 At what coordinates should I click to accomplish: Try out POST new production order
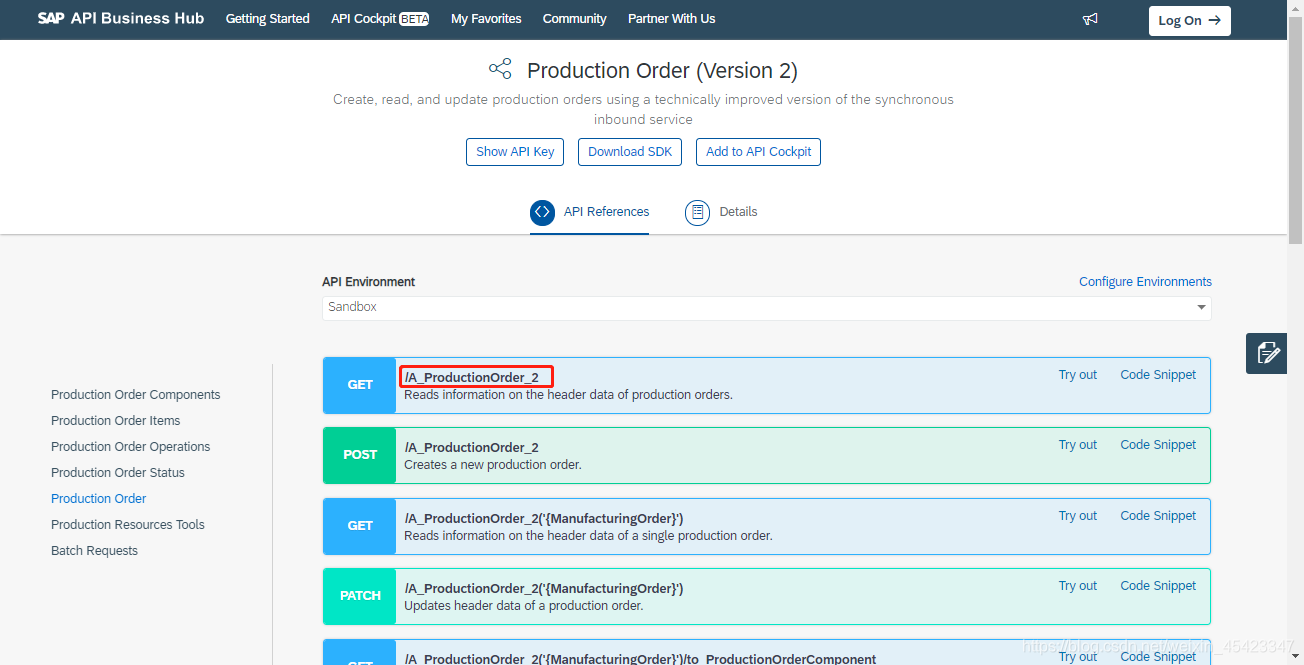1077,445
